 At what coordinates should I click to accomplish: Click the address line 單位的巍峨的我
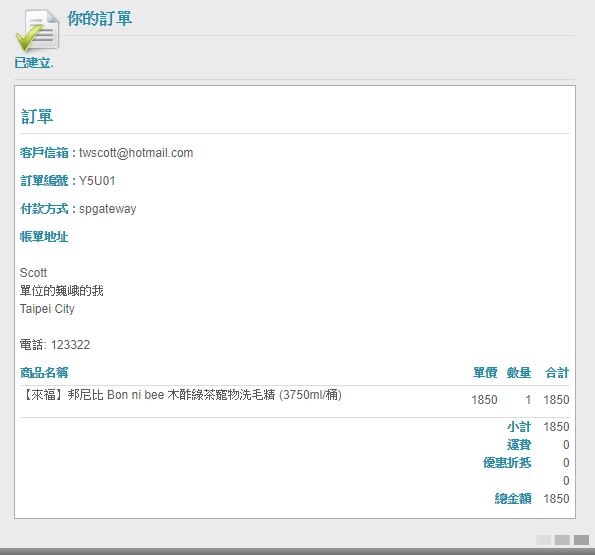pos(61,291)
